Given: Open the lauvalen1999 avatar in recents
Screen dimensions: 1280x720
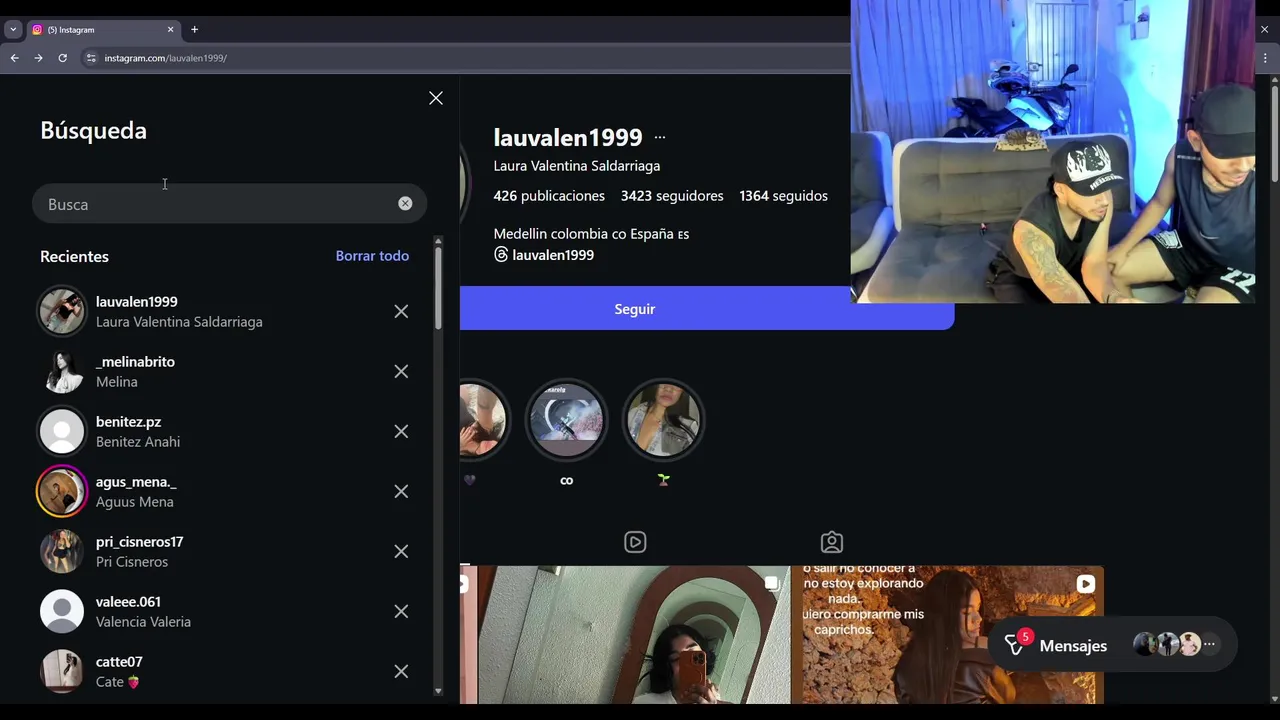Looking at the screenshot, I should click(x=62, y=312).
